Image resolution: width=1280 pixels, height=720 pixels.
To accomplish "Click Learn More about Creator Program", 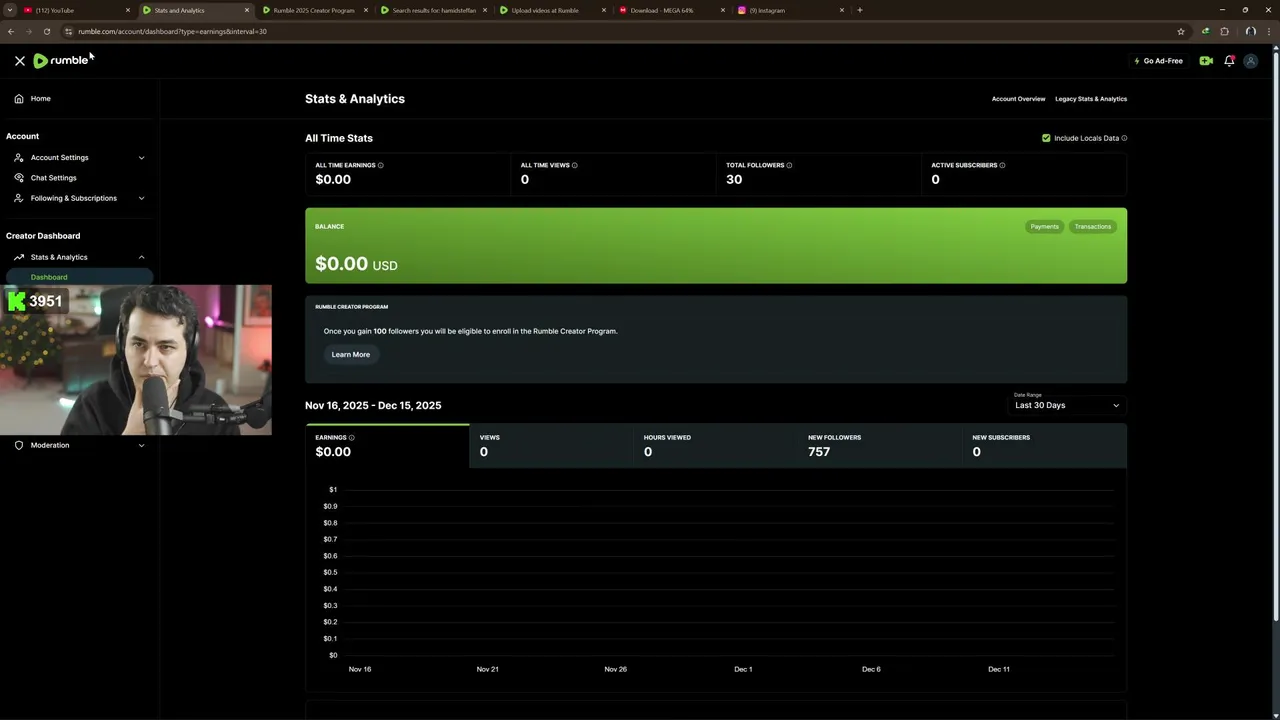I will coord(351,354).
